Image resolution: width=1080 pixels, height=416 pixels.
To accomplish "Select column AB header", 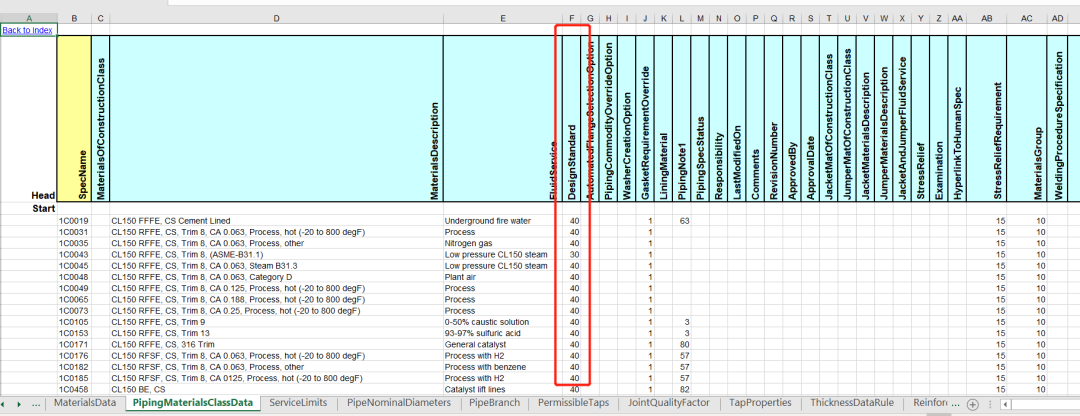I will [x=986, y=18].
